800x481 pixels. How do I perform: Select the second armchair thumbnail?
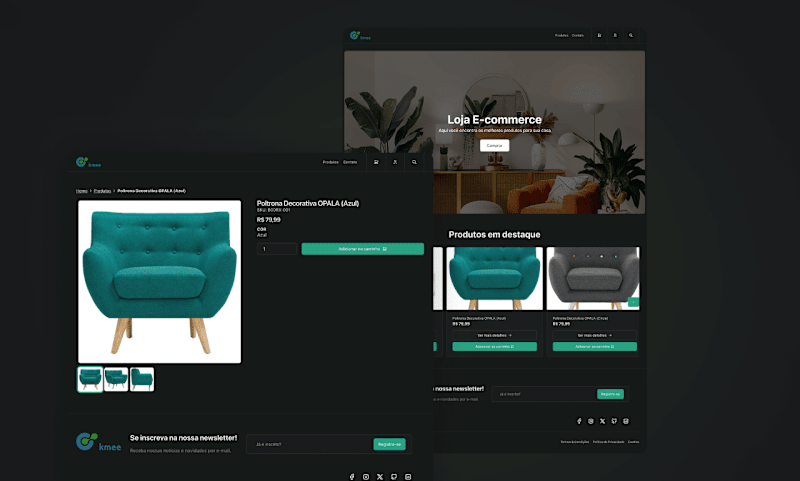(x=116, y=379)
